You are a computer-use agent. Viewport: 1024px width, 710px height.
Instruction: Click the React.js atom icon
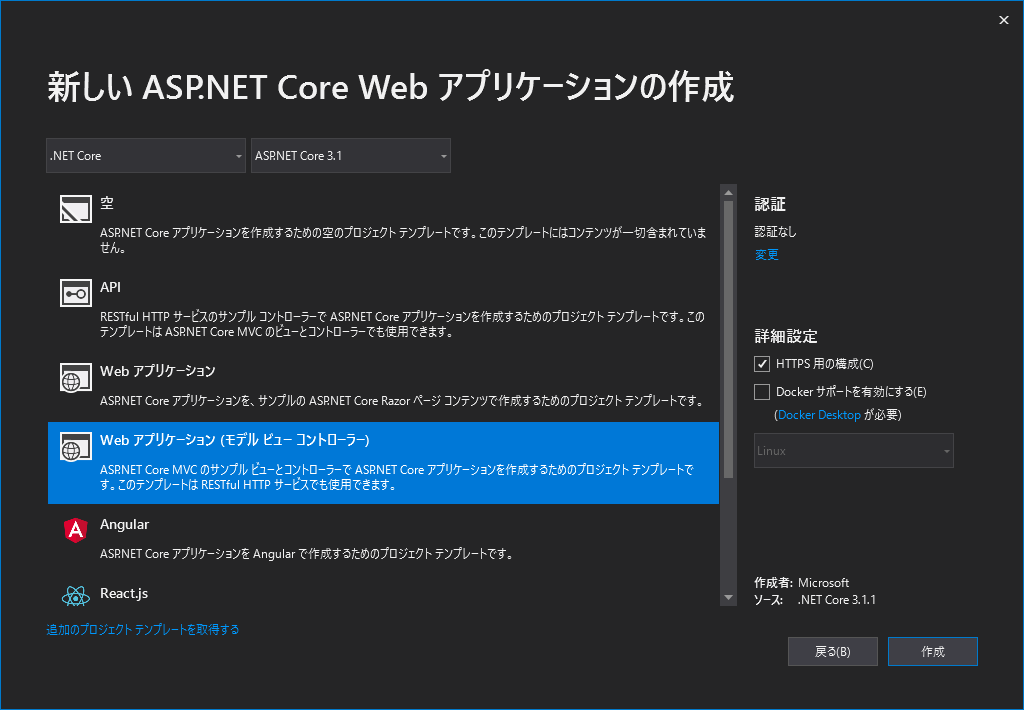coord(76,596)
